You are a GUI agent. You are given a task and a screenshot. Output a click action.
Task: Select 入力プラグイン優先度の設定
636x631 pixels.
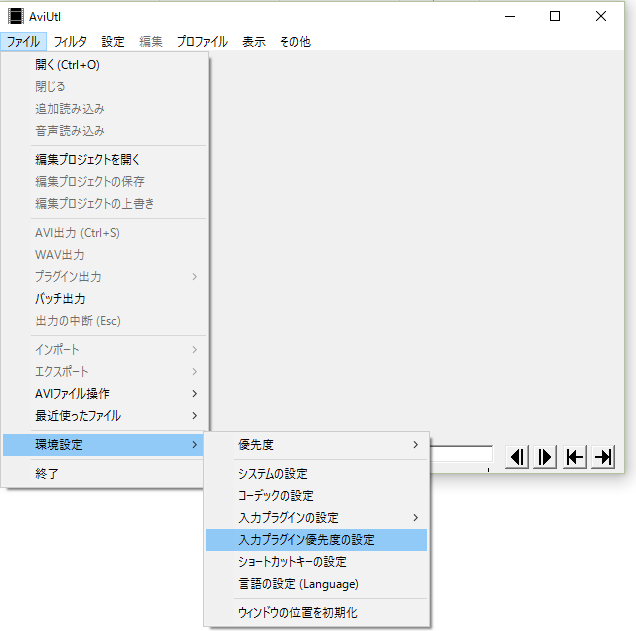[316, 540]
